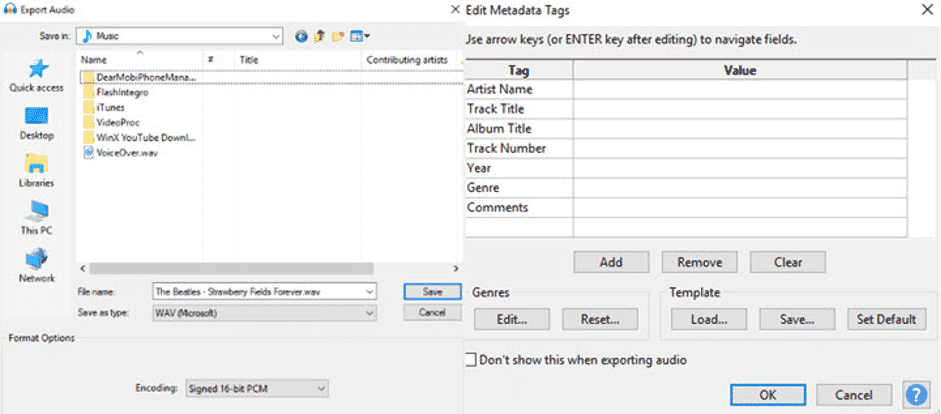
Task: Click the Audacity headphones icon in title bar
Action: coord(10,10)
